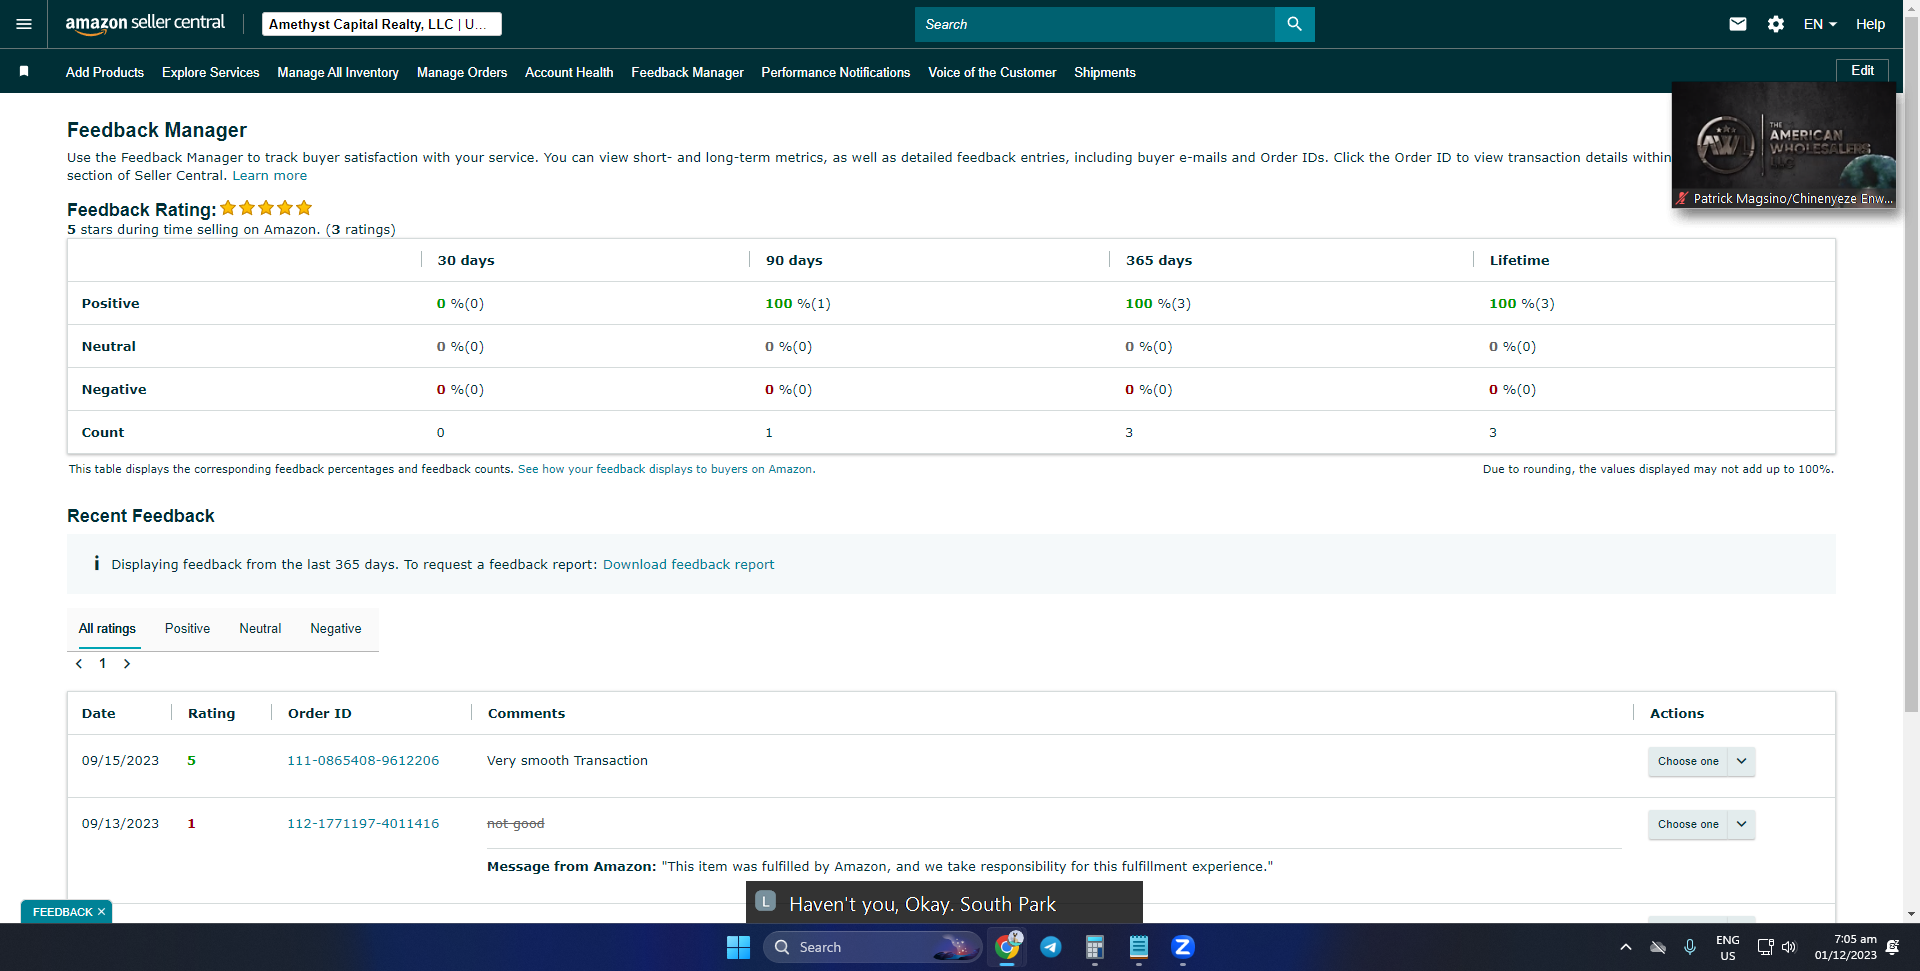
Task: Click the Help link in header
Action: [x=1870, y=24]
